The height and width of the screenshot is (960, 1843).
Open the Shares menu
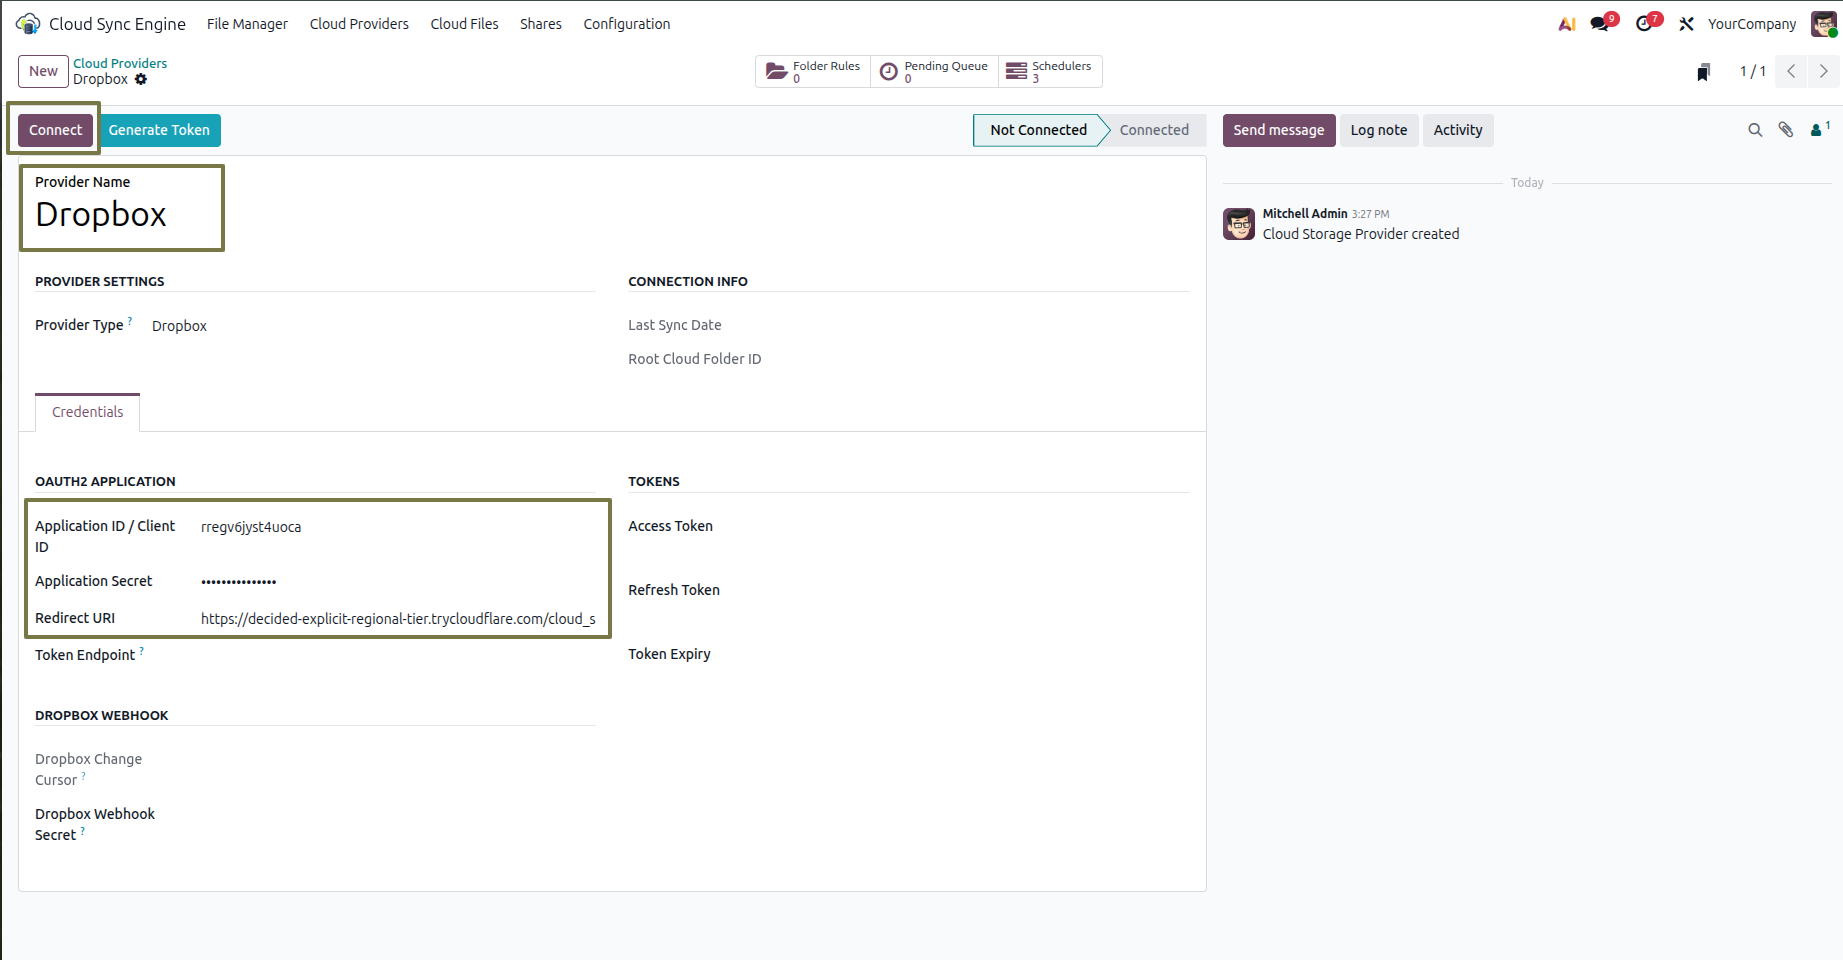tap(541, 24)
